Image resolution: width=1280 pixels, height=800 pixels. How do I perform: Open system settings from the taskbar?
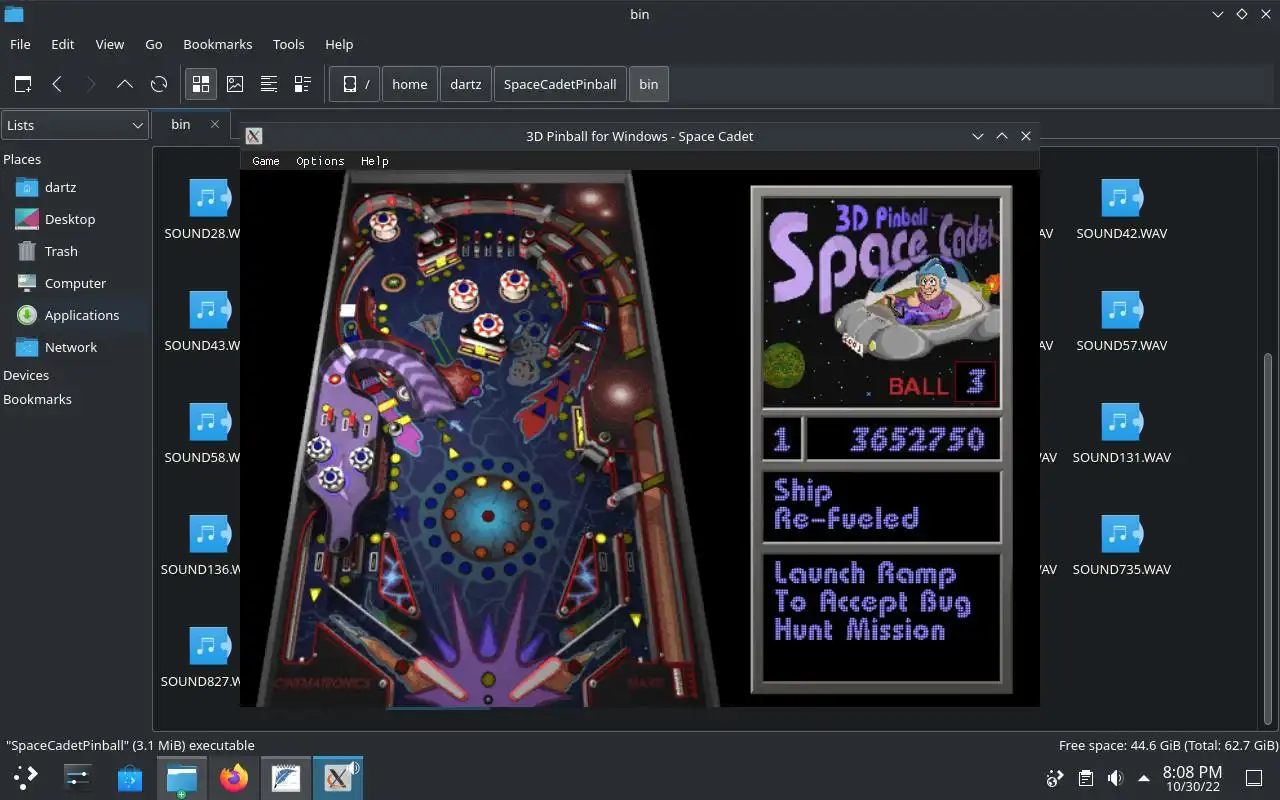pos(78,777)
